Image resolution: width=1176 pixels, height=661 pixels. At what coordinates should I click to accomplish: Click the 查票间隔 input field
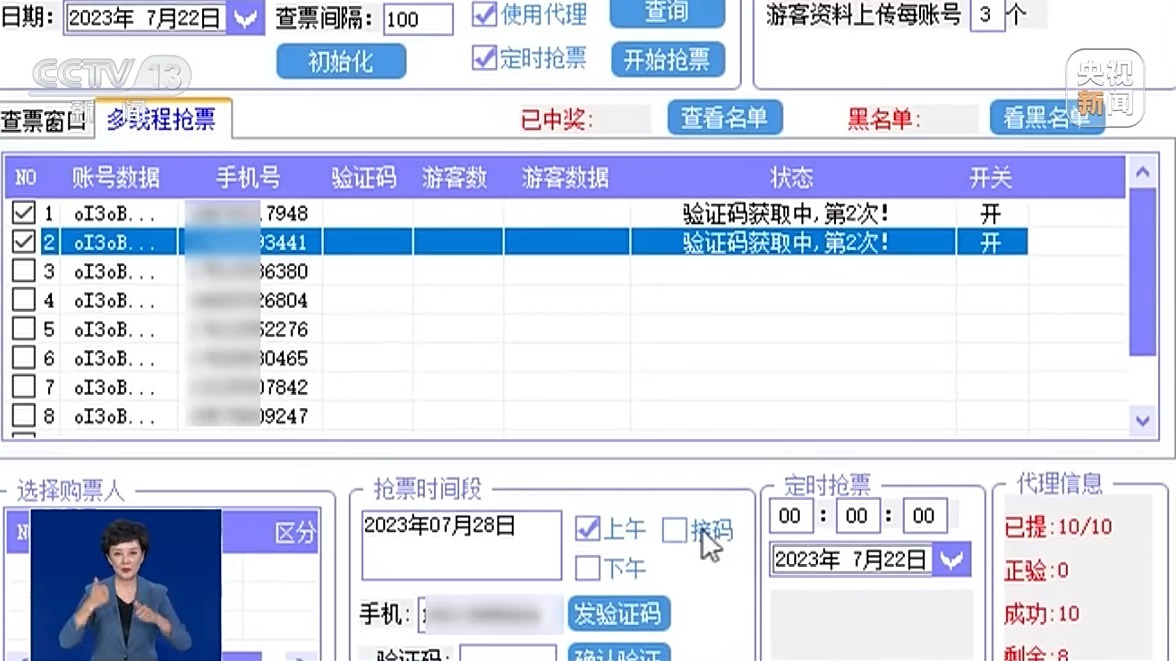pyautogui.click(x=417, y=19)
